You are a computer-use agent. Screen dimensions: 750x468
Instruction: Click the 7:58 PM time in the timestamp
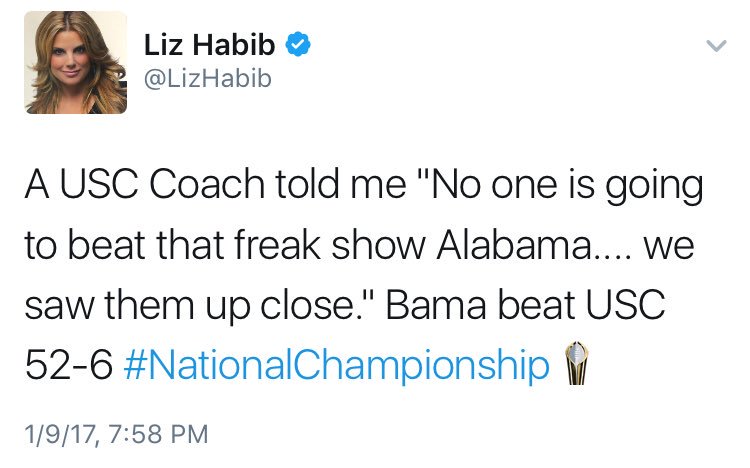point(158,435)
